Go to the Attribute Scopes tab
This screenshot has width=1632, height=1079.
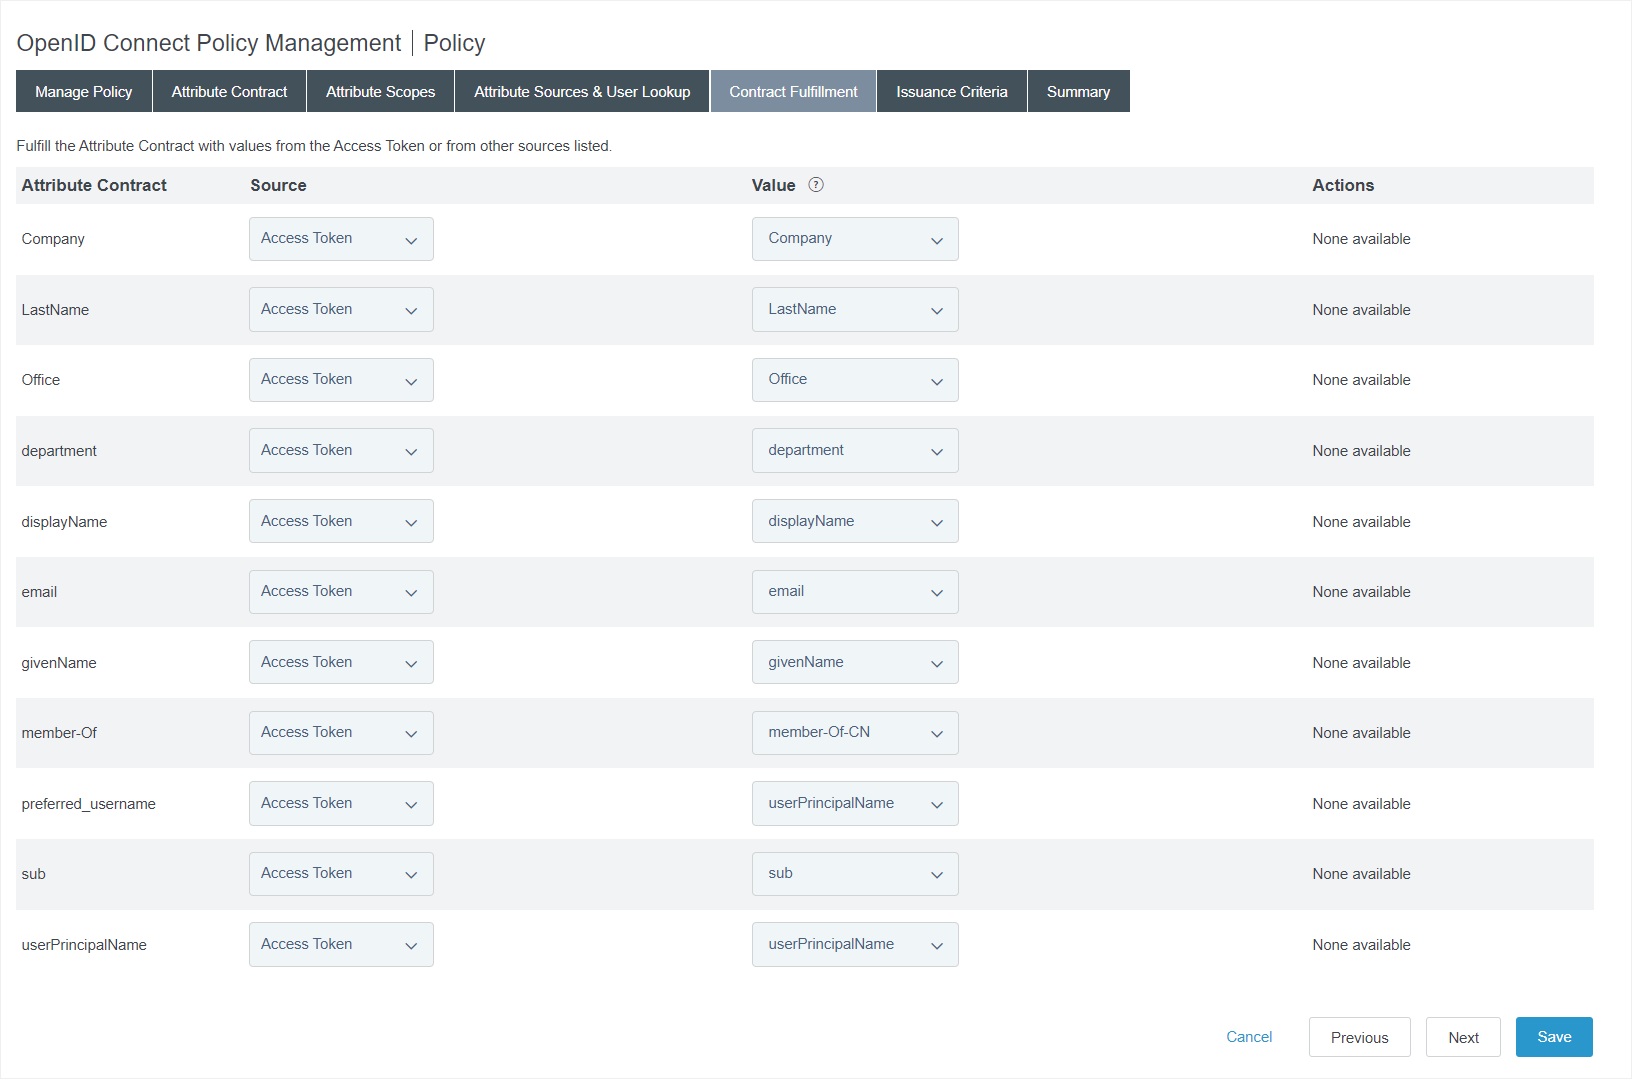pos(380,91)
